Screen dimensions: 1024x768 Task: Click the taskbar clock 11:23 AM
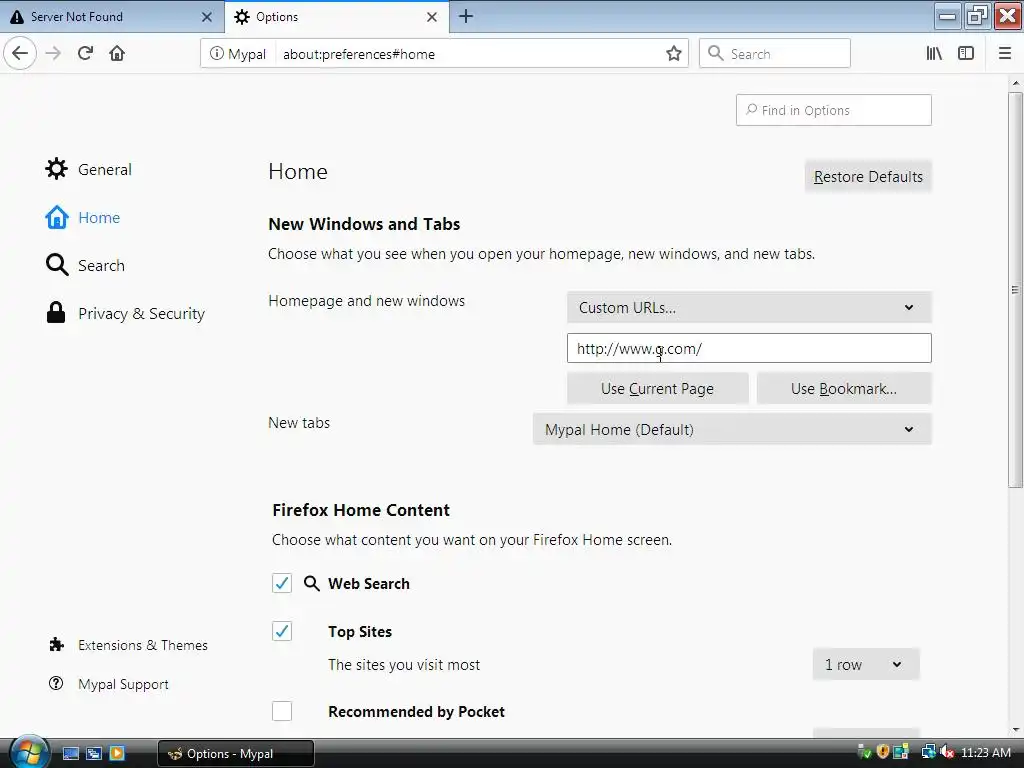(x=985, y=752)
